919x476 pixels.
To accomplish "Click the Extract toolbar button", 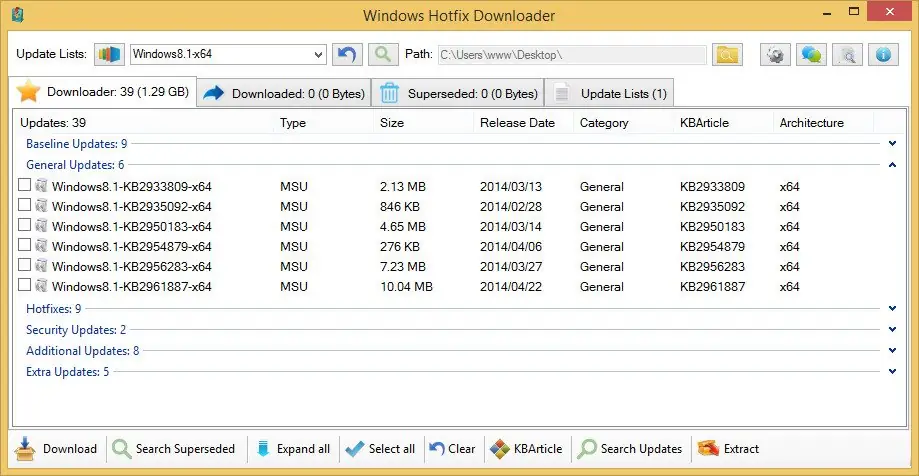I will (x=729, y=449).
